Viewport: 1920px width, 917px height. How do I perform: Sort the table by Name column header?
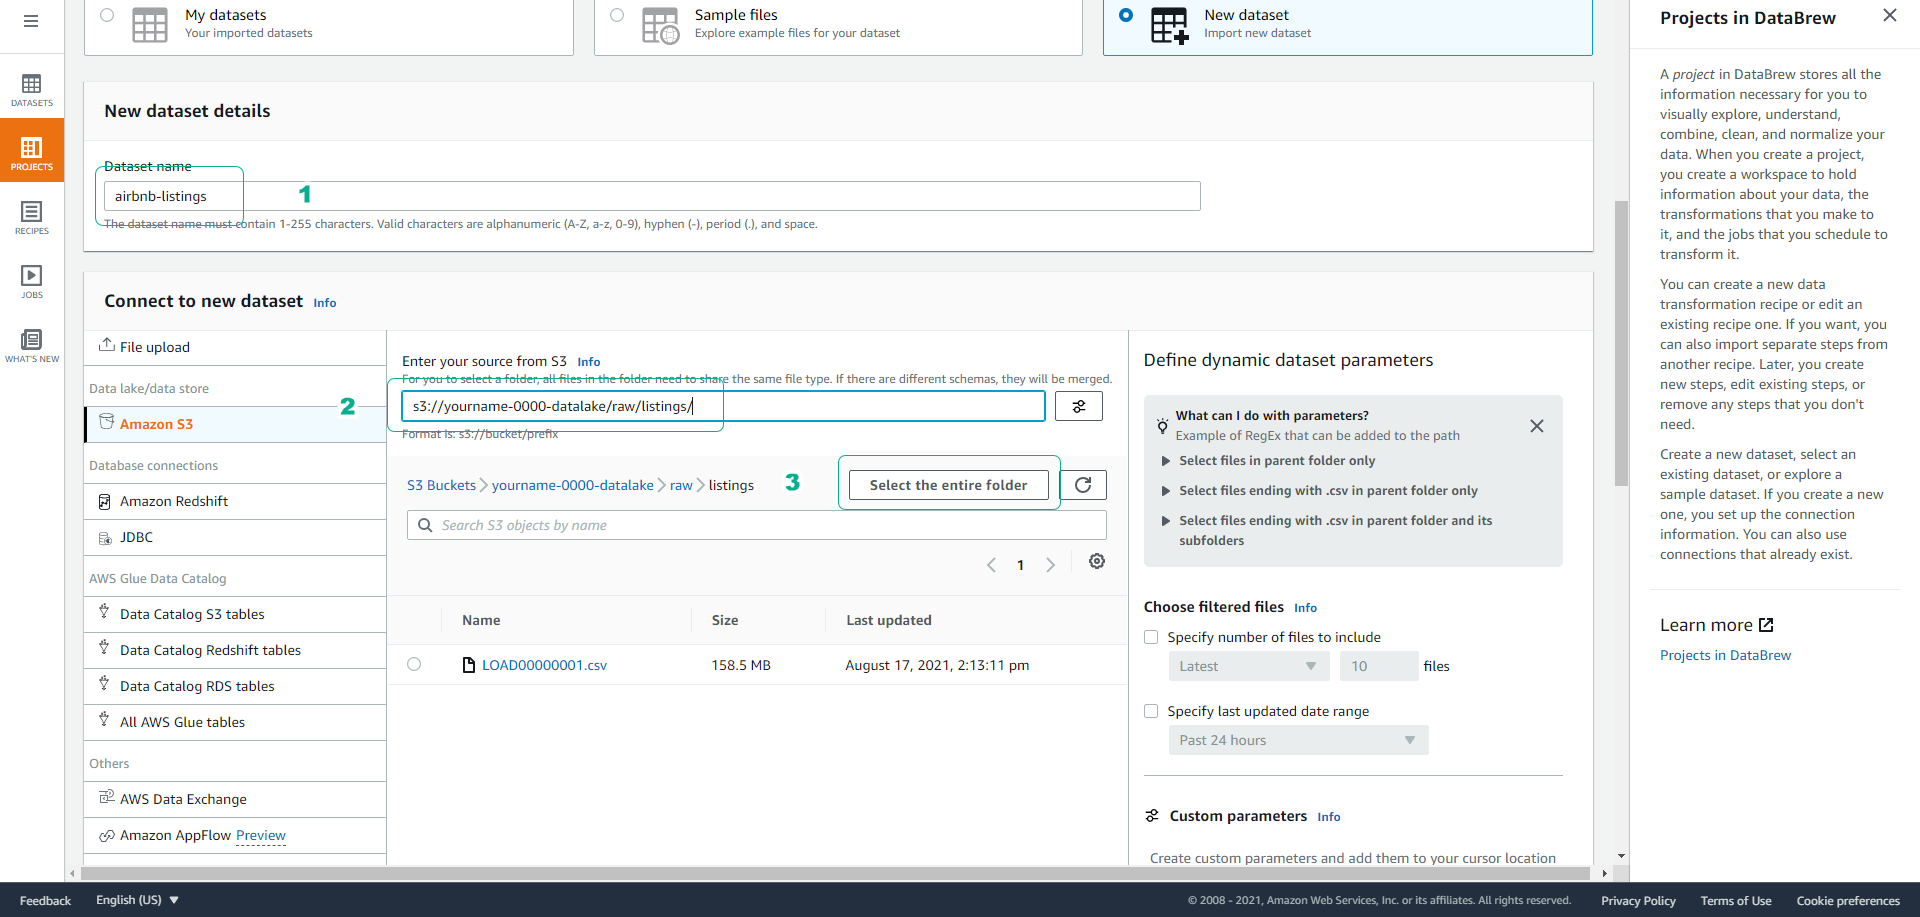coord(481,620)
